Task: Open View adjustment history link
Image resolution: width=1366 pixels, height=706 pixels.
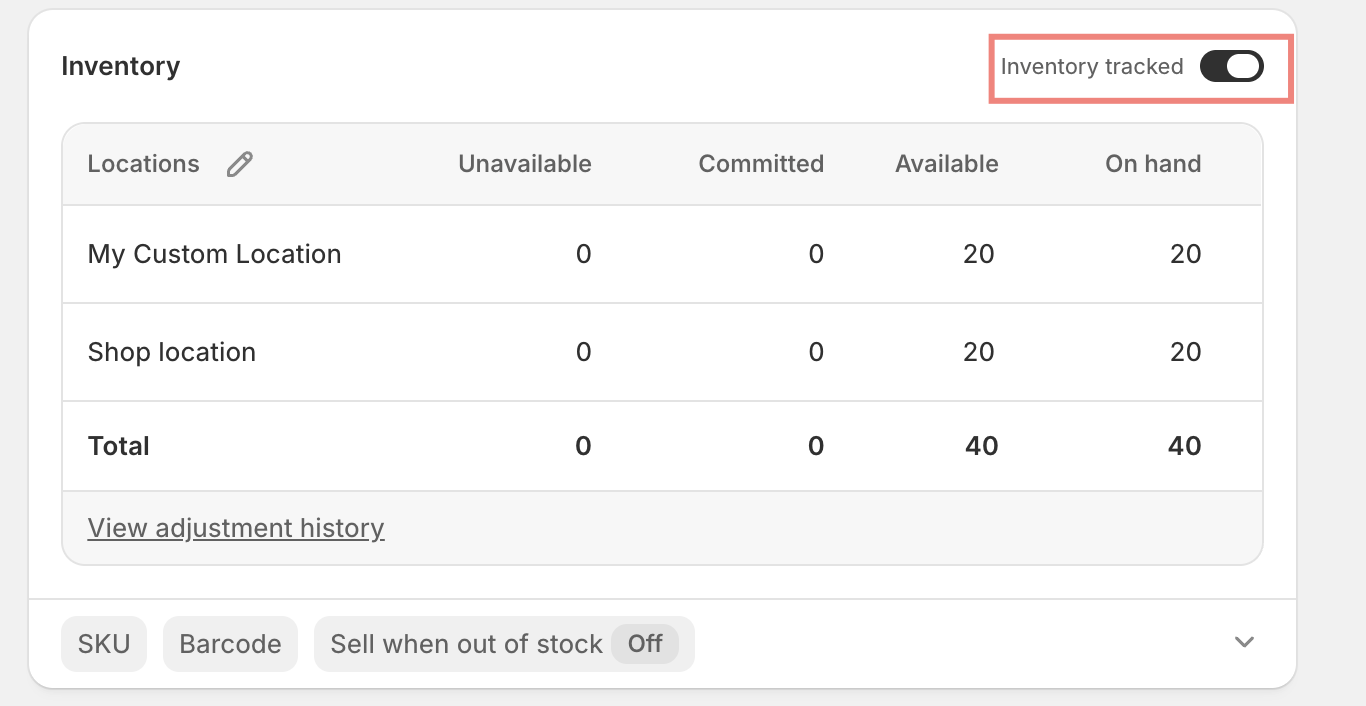Action: coord(236,528)
